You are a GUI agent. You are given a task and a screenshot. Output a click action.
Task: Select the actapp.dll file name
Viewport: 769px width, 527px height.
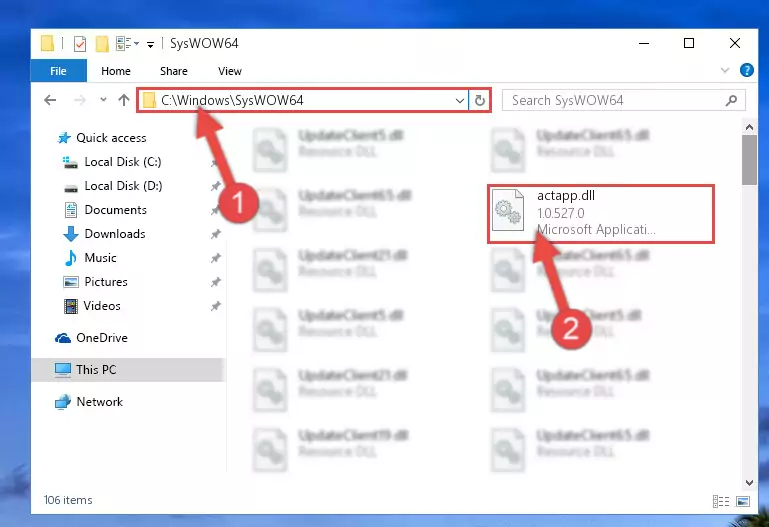point(566,196)
